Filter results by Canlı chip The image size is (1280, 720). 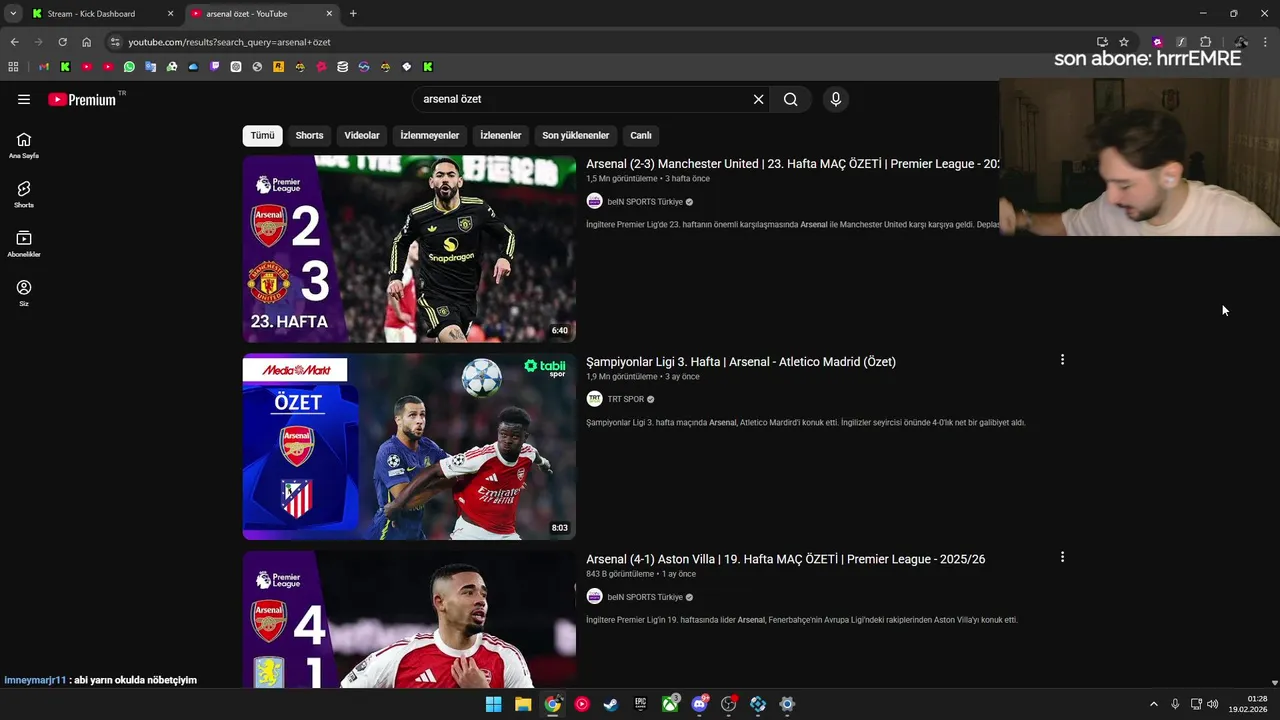[641, 135]
